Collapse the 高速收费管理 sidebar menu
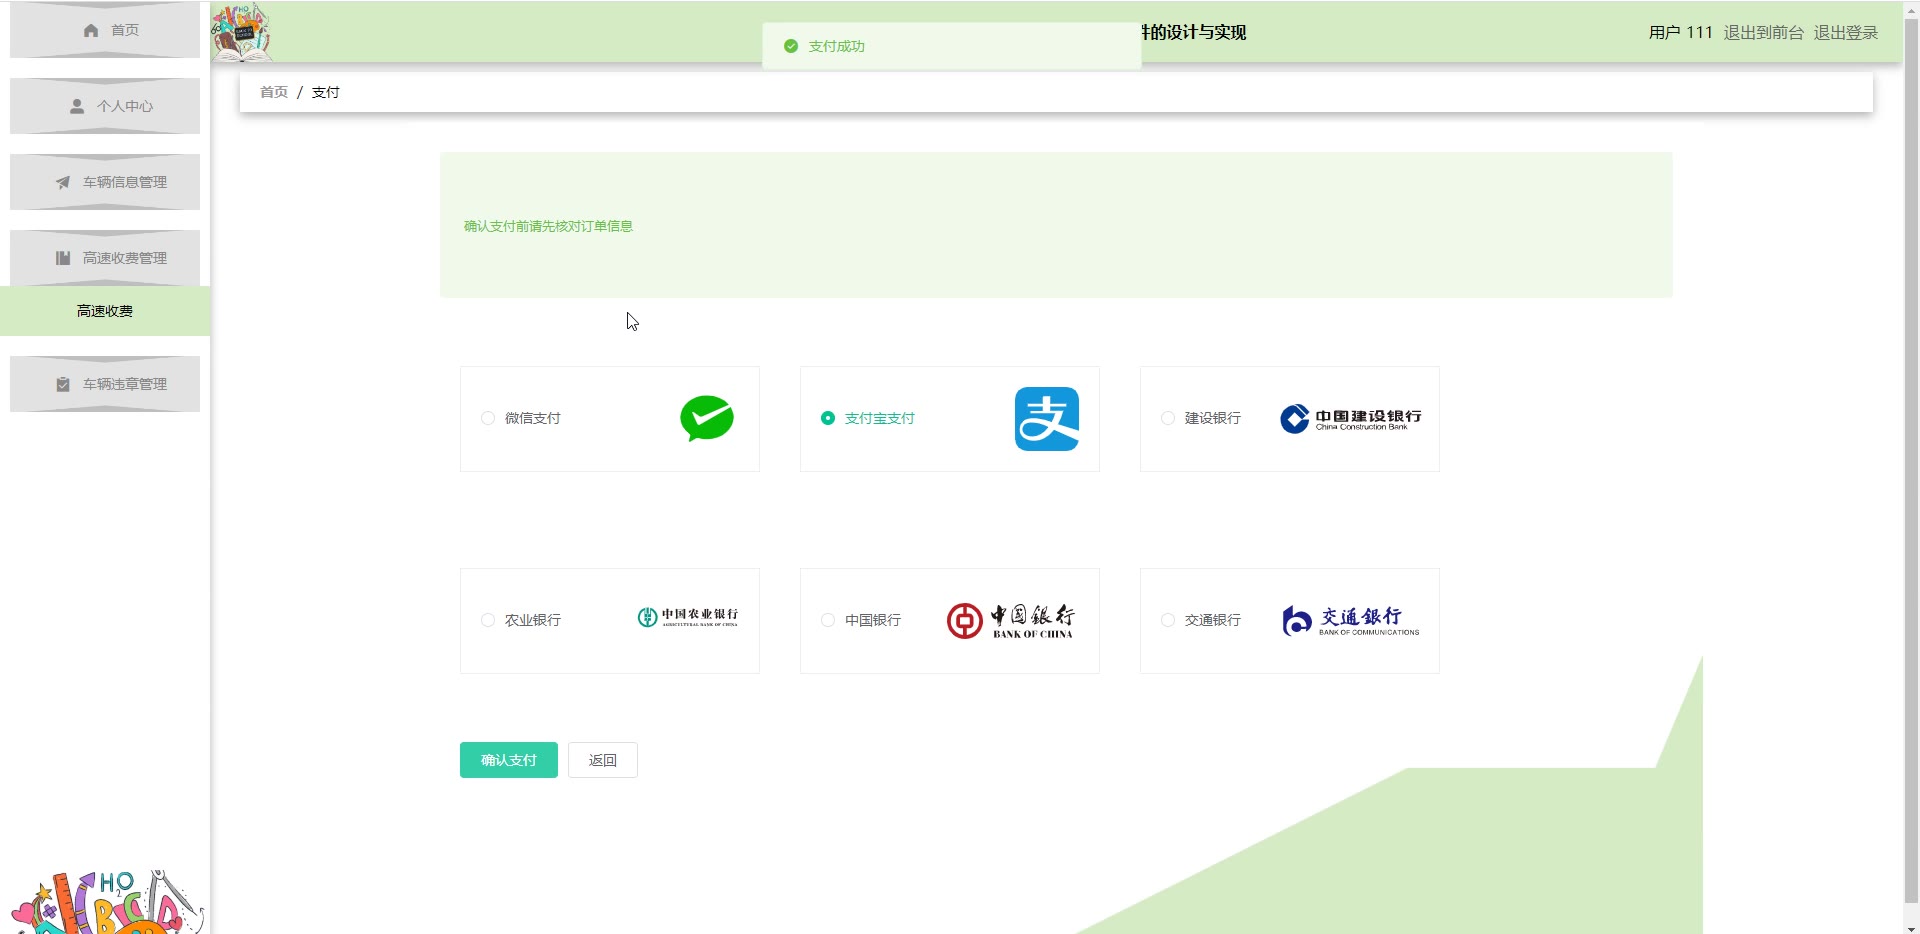Viewport: 1920px width, 934px height. (x=105, y=258)
